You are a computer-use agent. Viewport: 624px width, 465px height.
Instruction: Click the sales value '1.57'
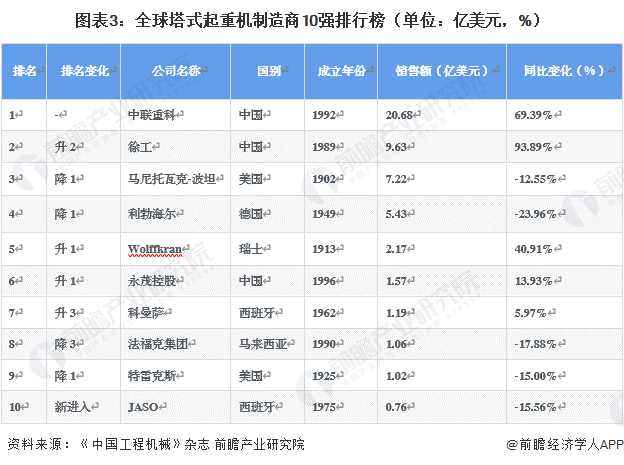click(396, 281)
